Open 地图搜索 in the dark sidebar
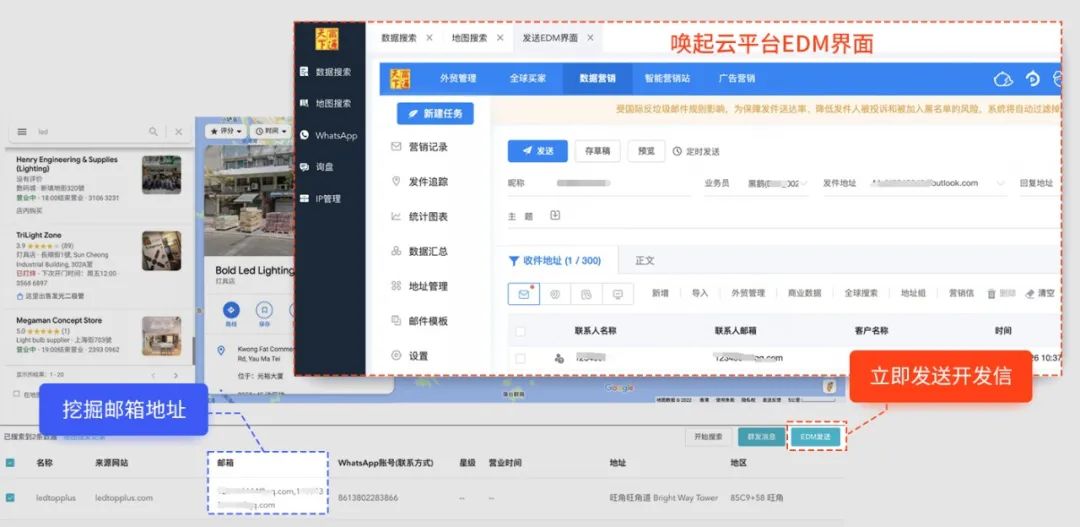This screenshot has width=1080, height=527. (326, 103)
